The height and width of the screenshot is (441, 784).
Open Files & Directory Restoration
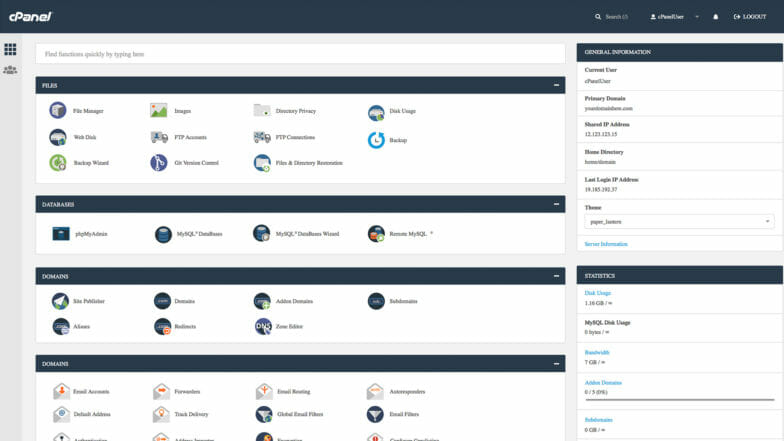(x=262, y=163)
